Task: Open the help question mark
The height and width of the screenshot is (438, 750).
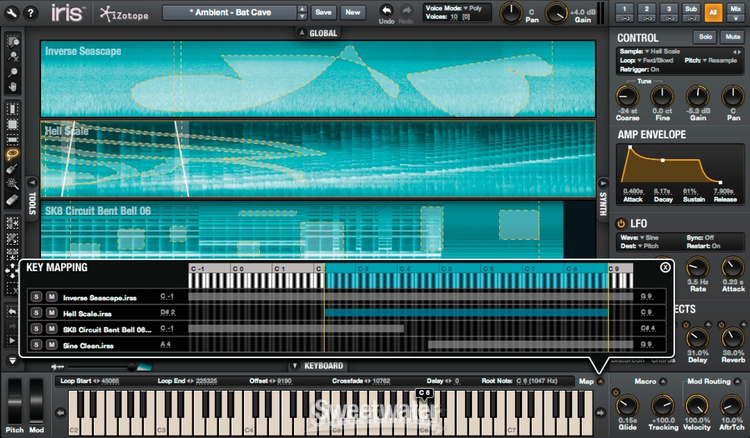Action: click(x=31, y=13)
